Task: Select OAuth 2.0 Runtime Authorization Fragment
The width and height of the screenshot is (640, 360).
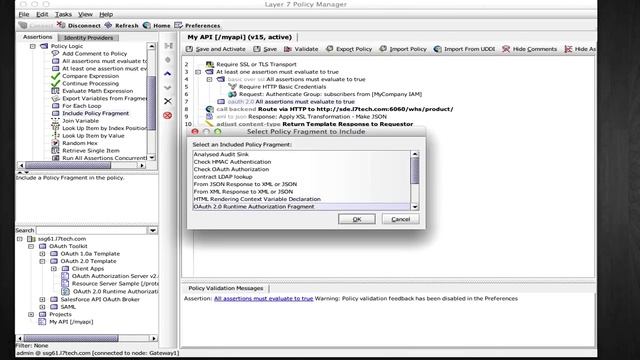Action: (x=302, y=207)
